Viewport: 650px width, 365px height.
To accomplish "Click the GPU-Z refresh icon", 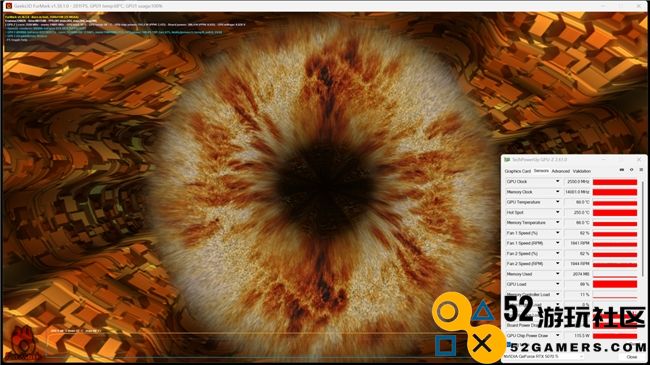I will [x=631, y=170].
